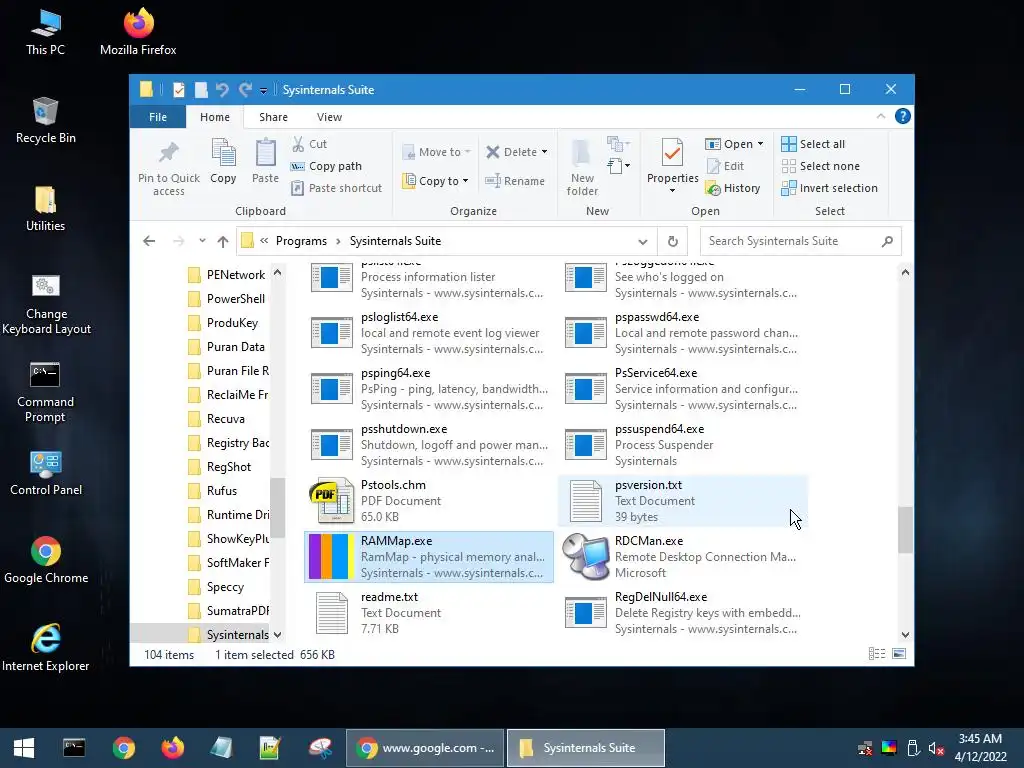Click the Search Sysinternals Suite field
Image resolution: width=1024 pixels, height=768 pixels.
coord(800,241)
